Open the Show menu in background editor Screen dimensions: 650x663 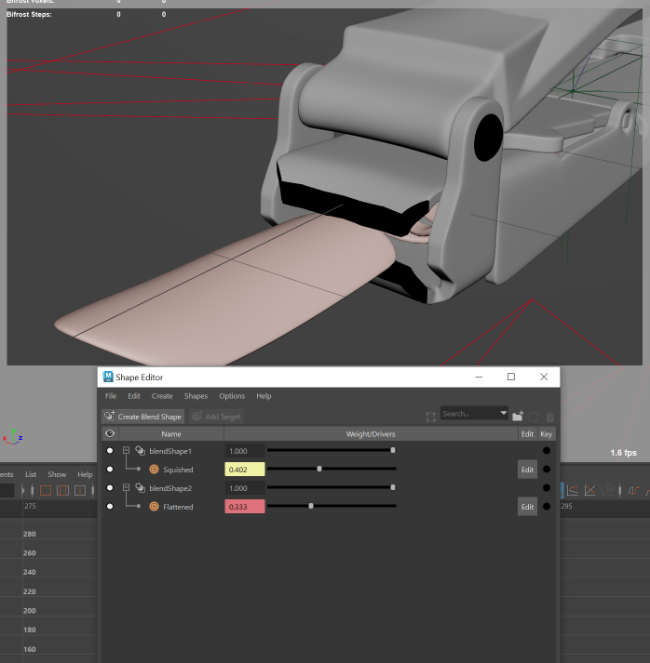click(57, 474)
